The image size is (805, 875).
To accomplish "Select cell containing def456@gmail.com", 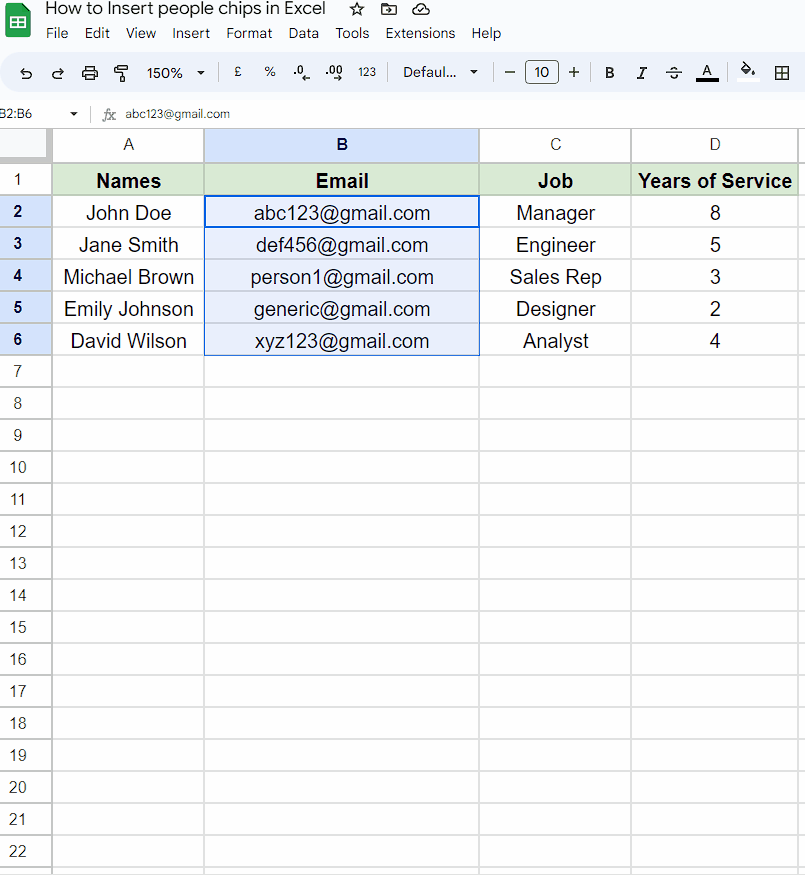I will pos(342,244).
